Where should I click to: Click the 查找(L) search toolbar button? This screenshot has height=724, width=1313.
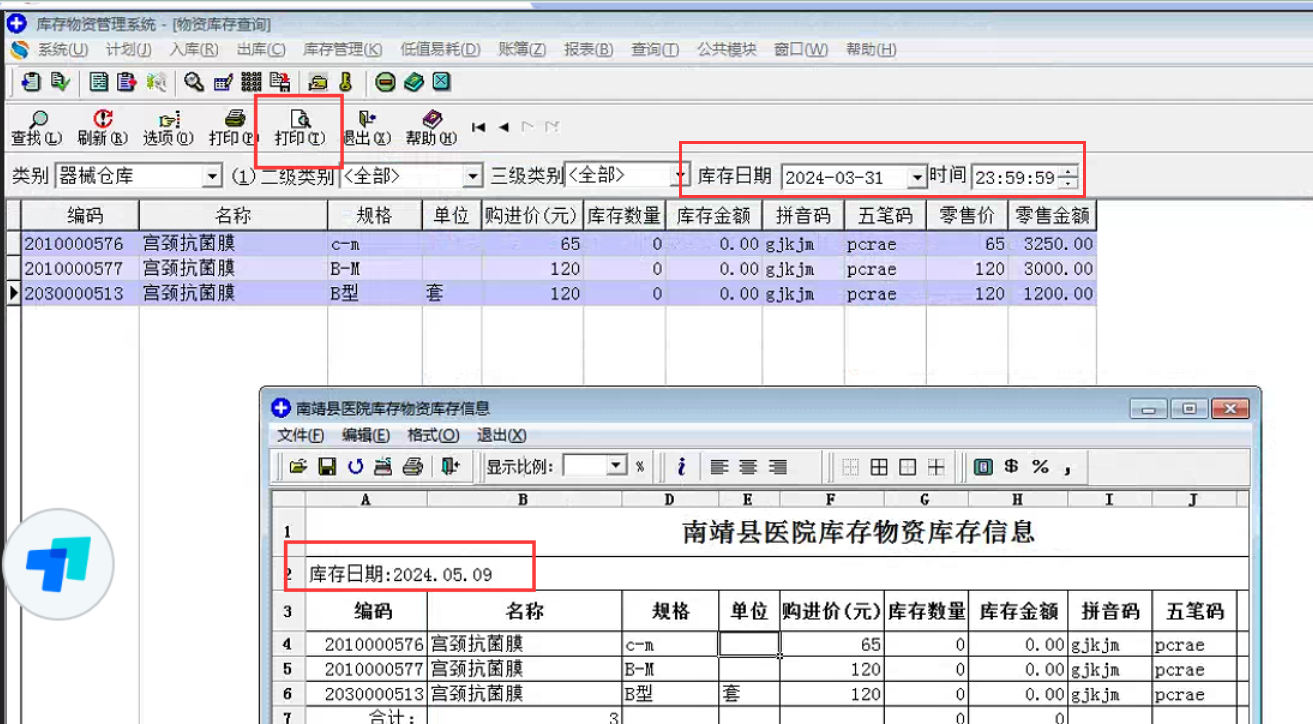36,128
